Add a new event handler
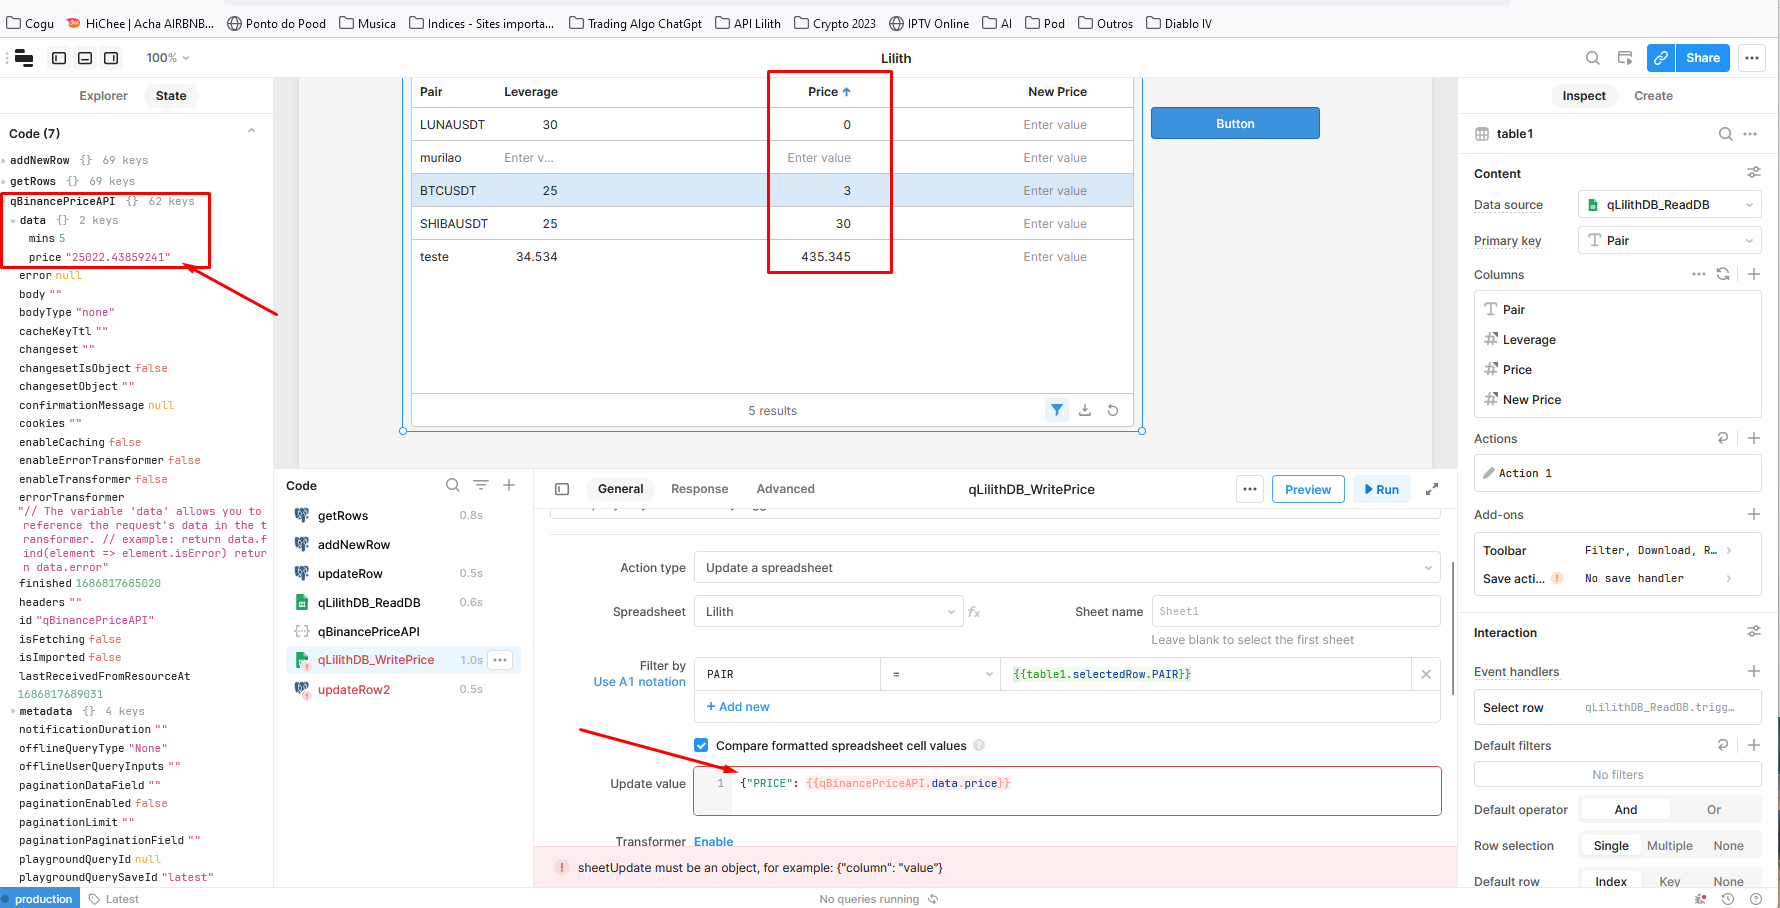Image resolution: width=1780 pixels, height=908 pixels. (x=1754, y=671)
